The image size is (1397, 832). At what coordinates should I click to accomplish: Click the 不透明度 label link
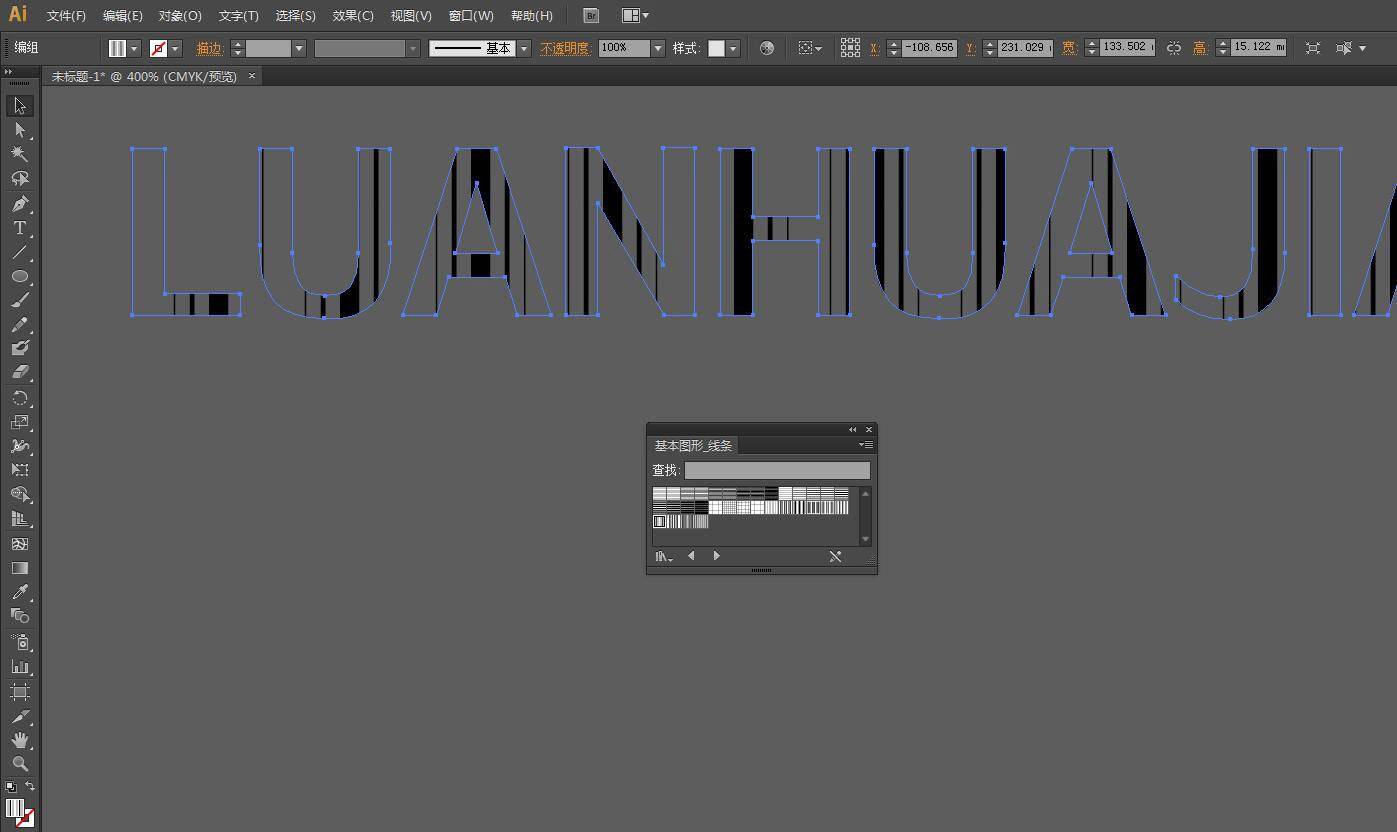[x=565, y=48]
